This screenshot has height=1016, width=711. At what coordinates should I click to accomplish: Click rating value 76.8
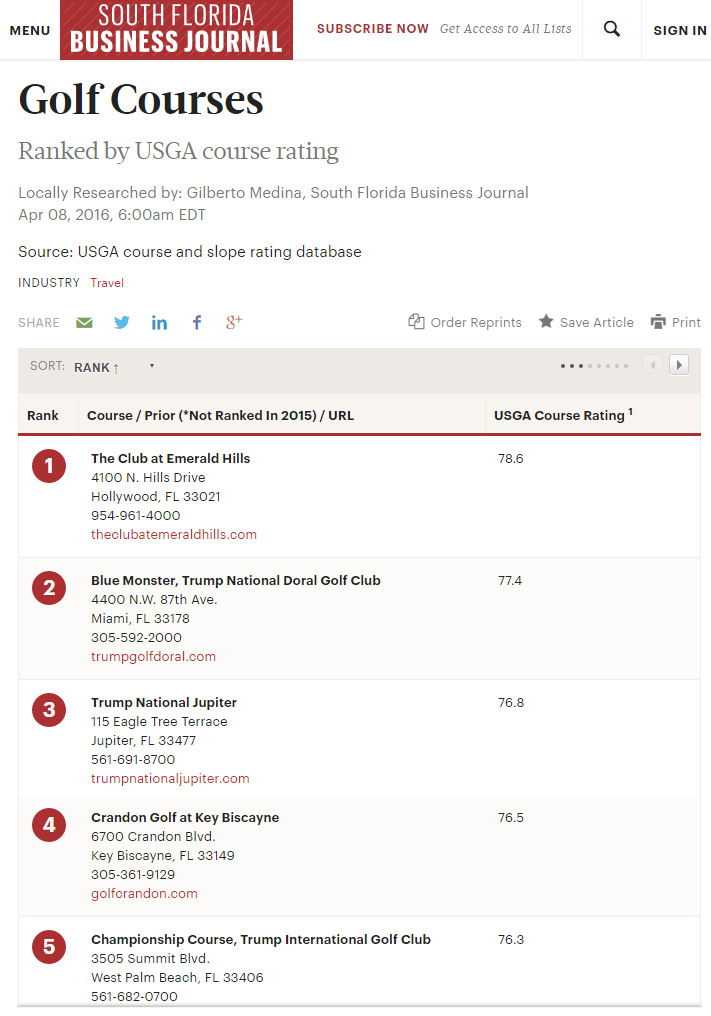(511, 702)
